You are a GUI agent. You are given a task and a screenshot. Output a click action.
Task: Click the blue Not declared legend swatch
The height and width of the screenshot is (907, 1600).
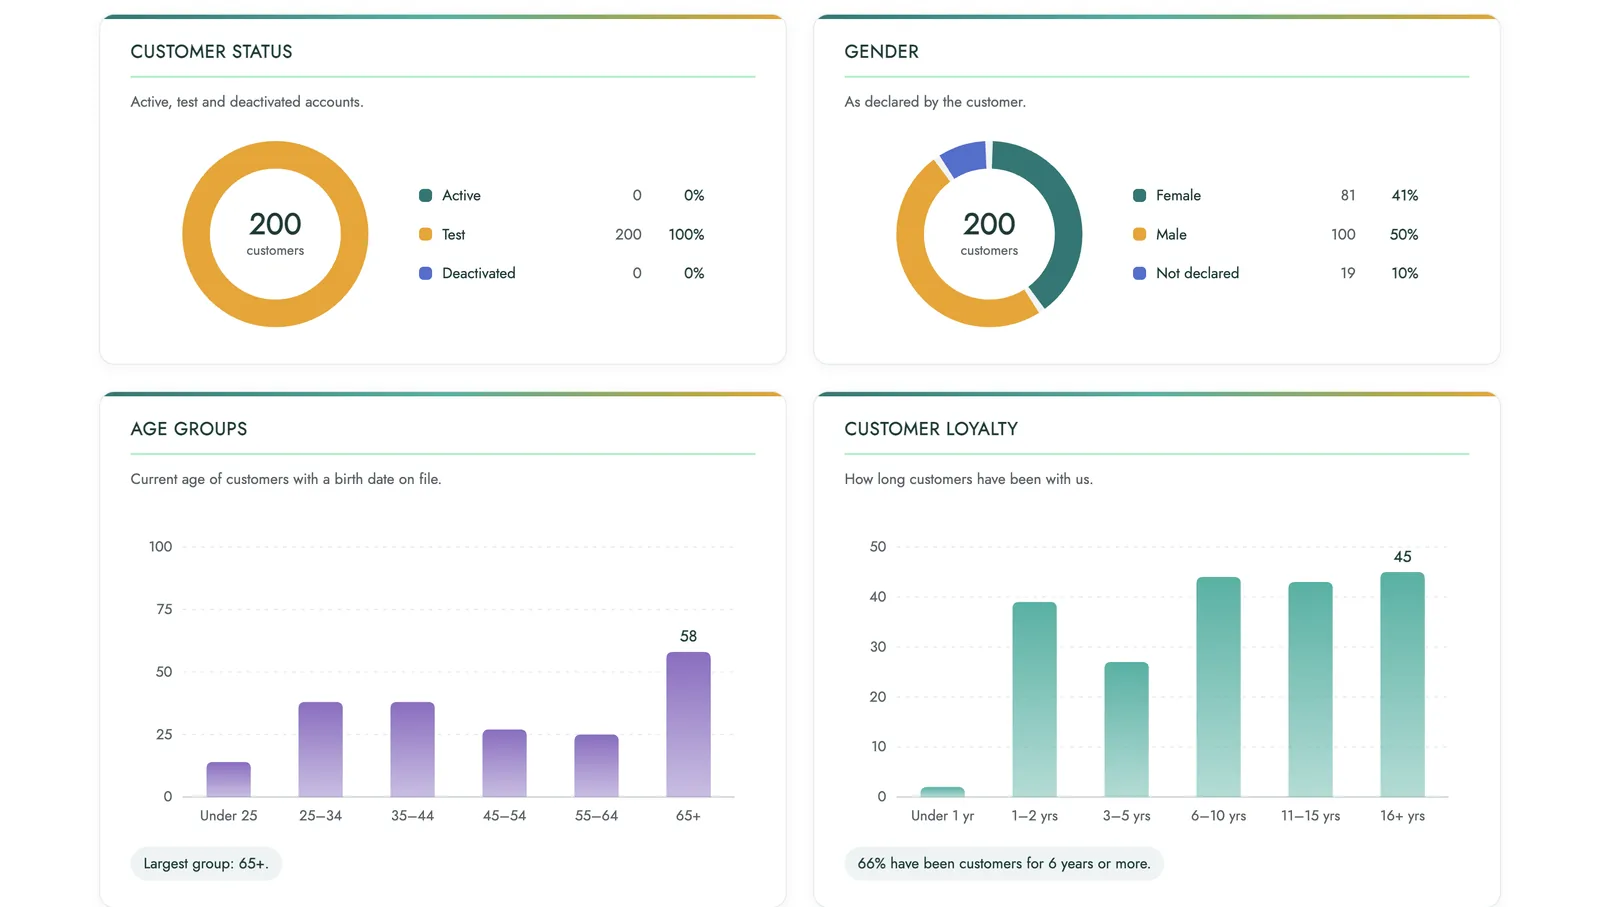(x=1139, y=273)
